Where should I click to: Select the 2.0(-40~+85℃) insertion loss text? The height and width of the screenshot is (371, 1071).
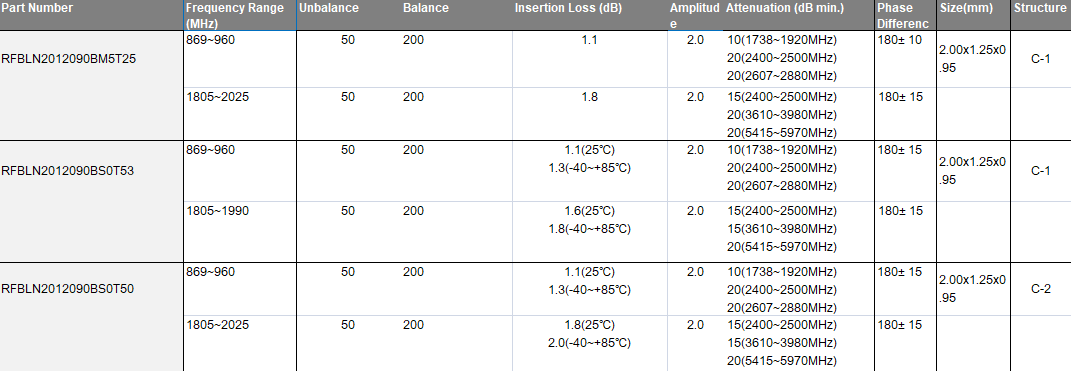(589, 342)
